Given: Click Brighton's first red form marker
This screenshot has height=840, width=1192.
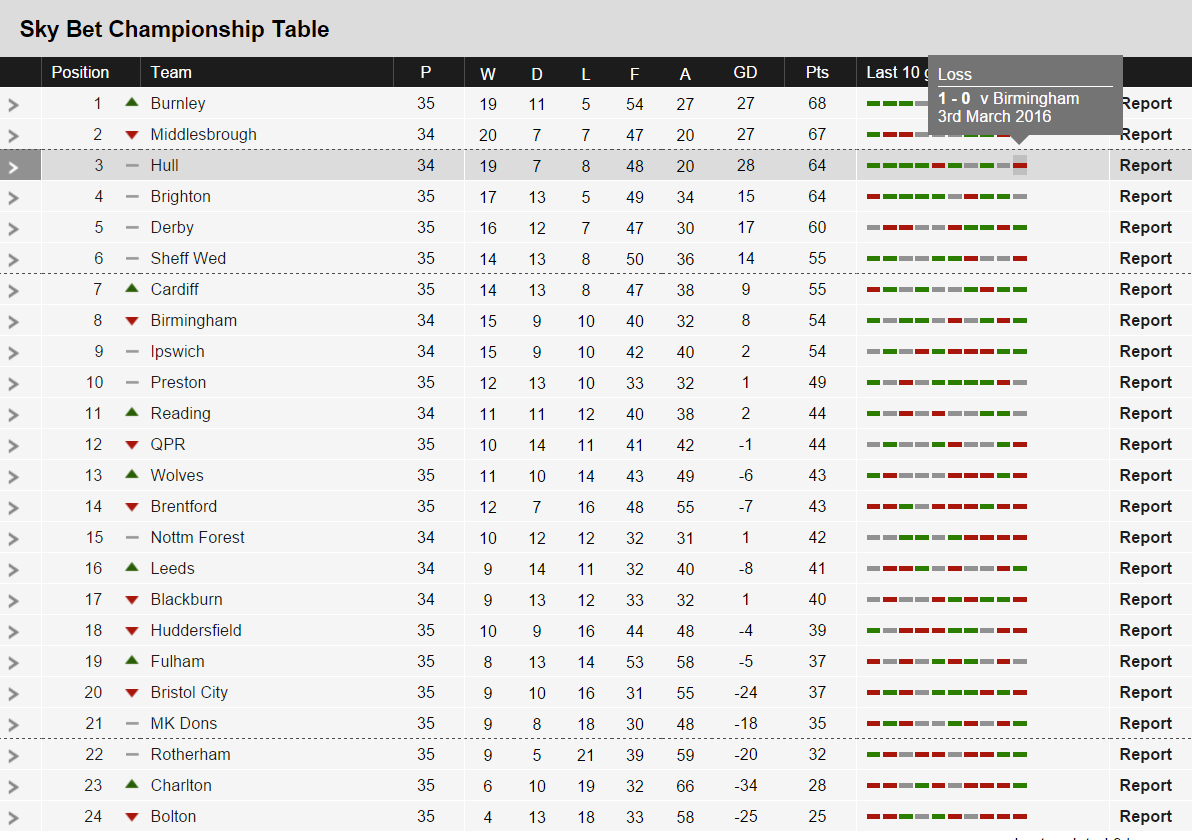Looking at the screenshot, I should (873, 196).
